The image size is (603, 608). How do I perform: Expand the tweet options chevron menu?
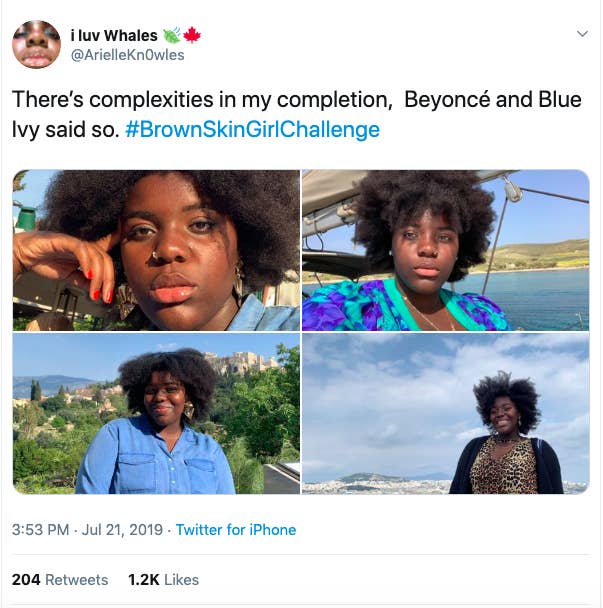click(583, 35)
